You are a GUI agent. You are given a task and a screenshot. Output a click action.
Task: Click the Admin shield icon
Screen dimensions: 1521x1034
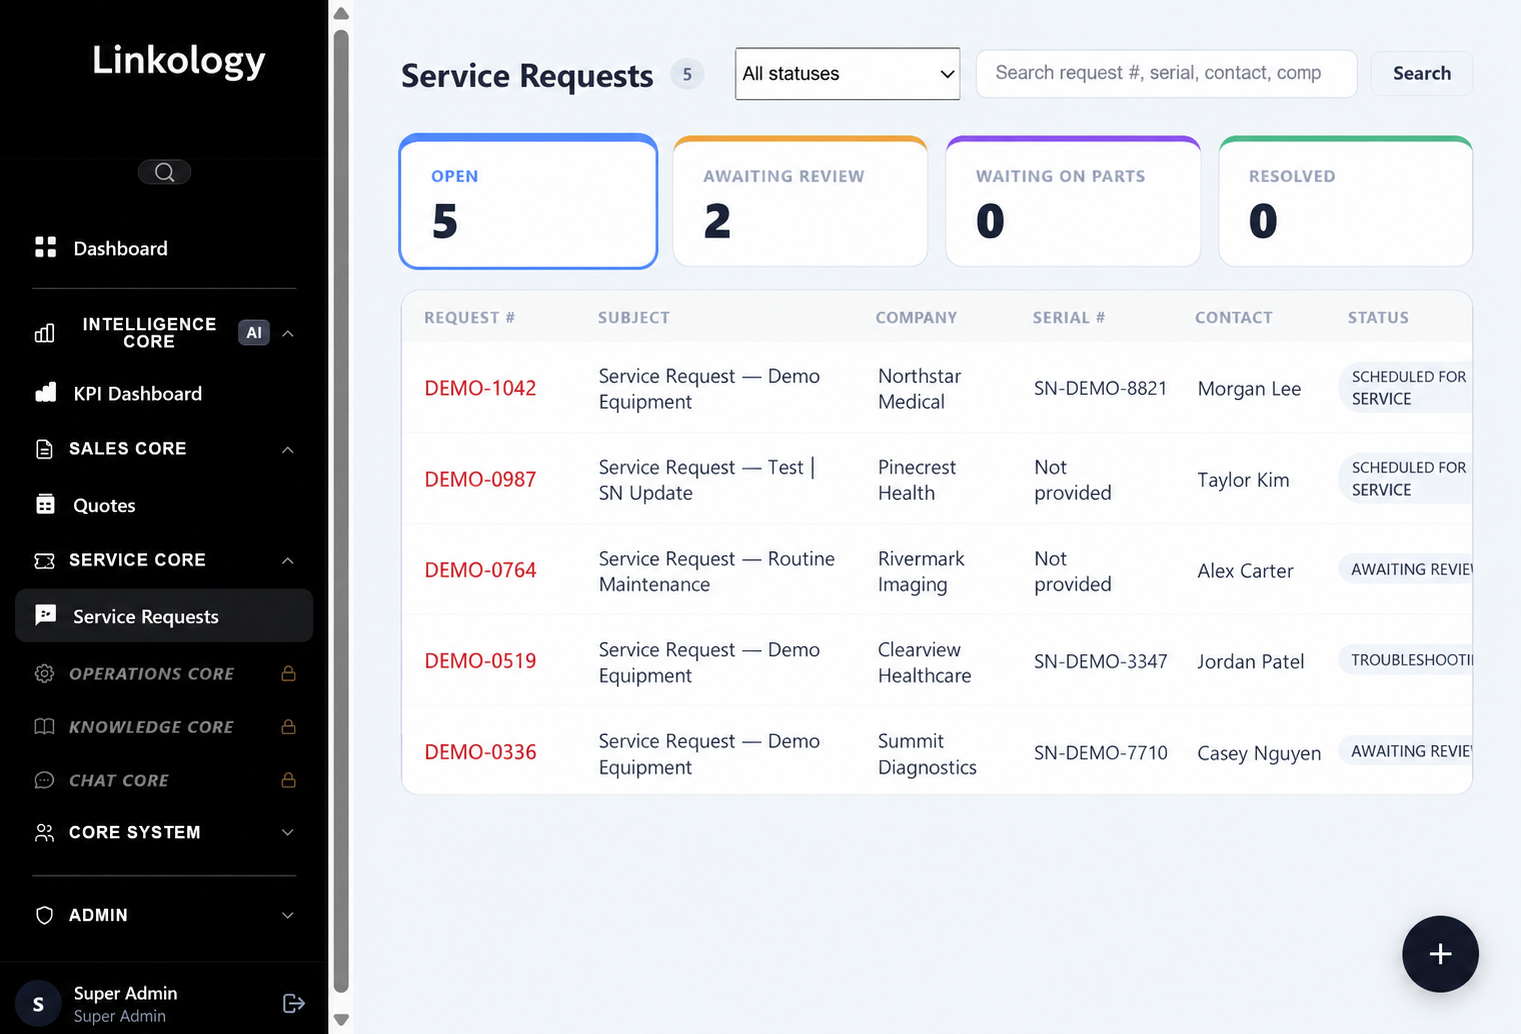coord(44,915)
